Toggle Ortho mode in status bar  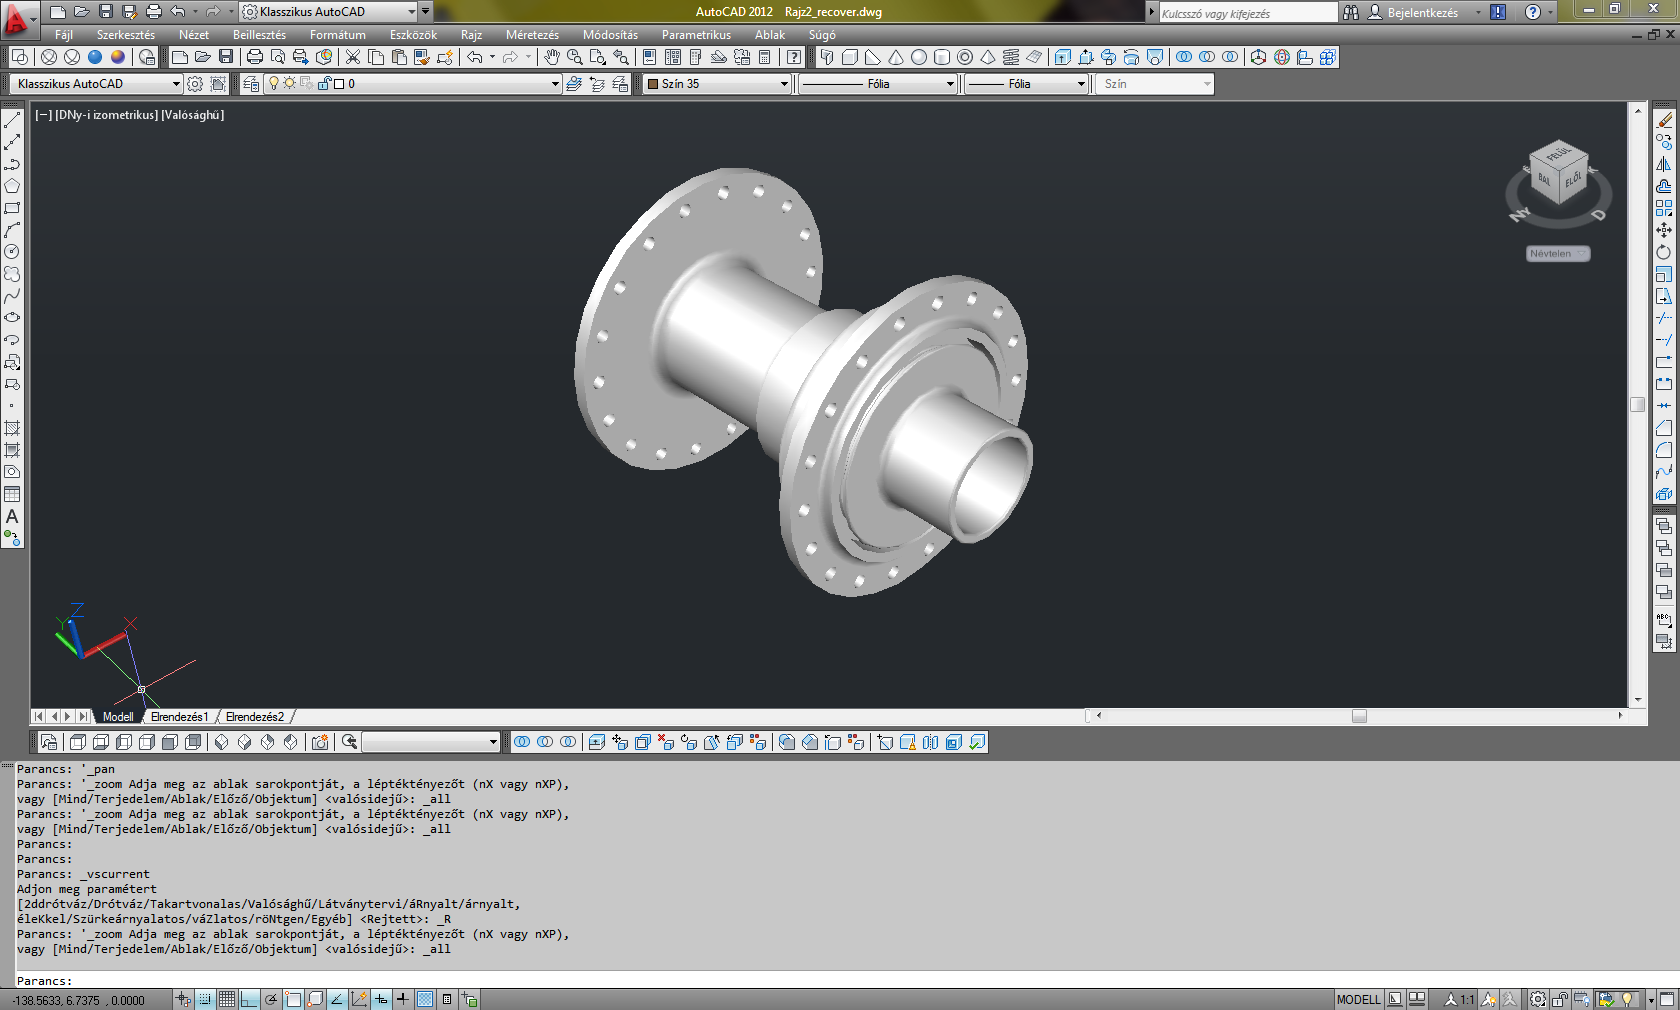coord(249,999)
